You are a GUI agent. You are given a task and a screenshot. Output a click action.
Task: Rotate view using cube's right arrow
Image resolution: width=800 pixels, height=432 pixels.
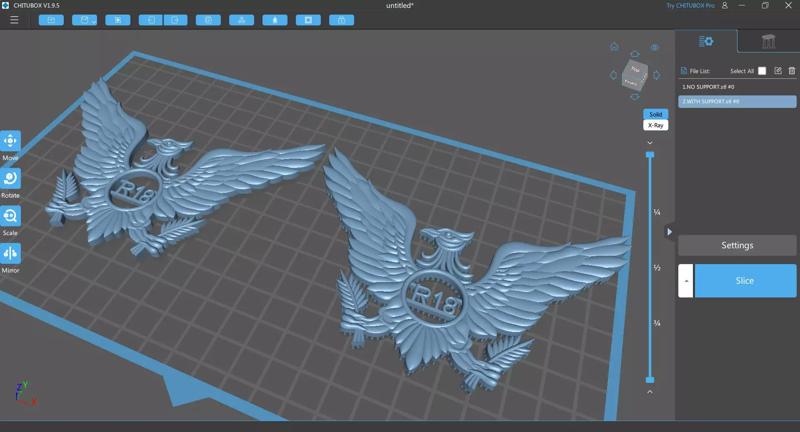657,75
